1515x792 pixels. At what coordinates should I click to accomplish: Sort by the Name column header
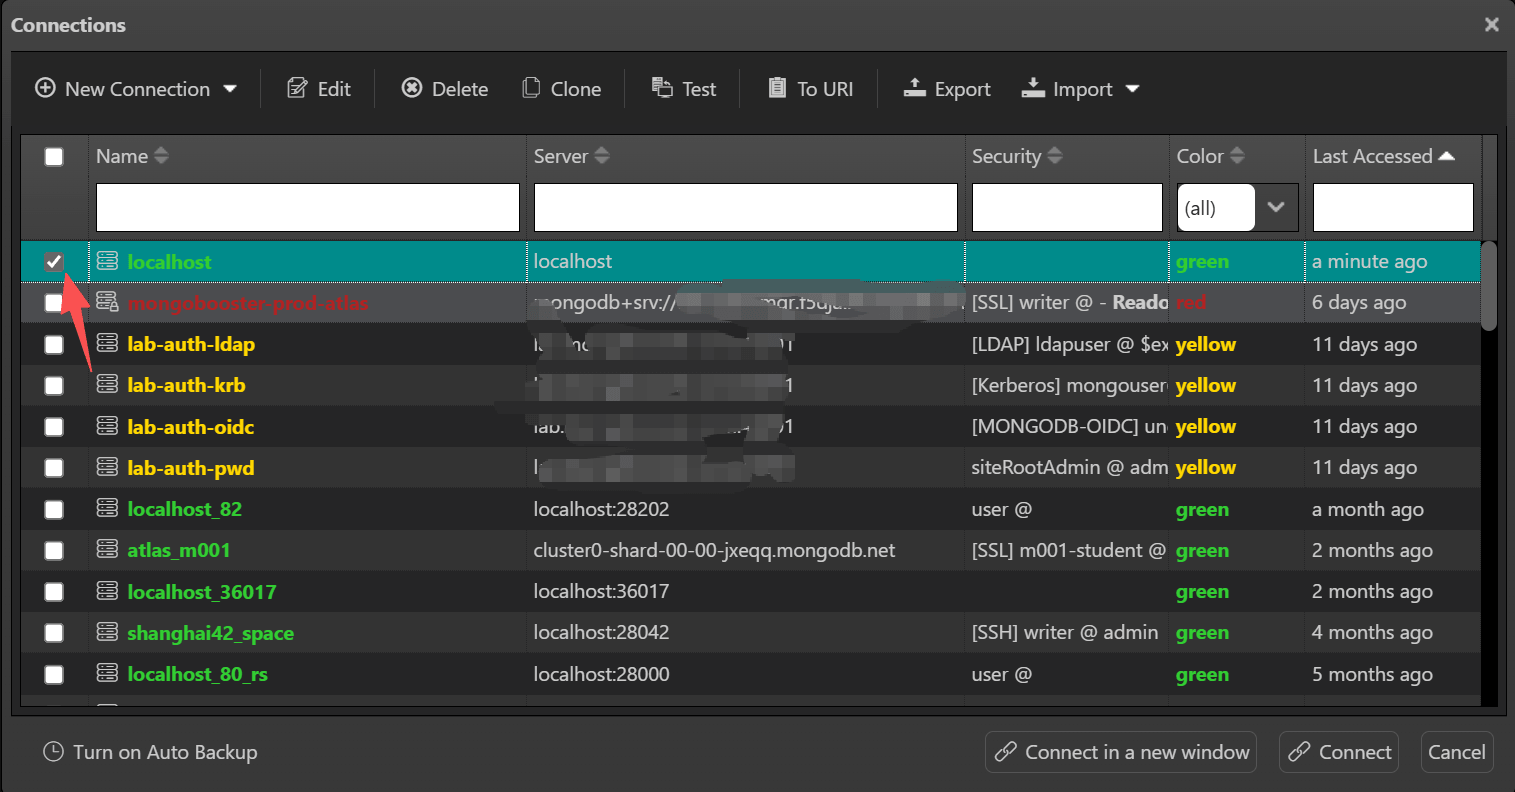[132, 156]
